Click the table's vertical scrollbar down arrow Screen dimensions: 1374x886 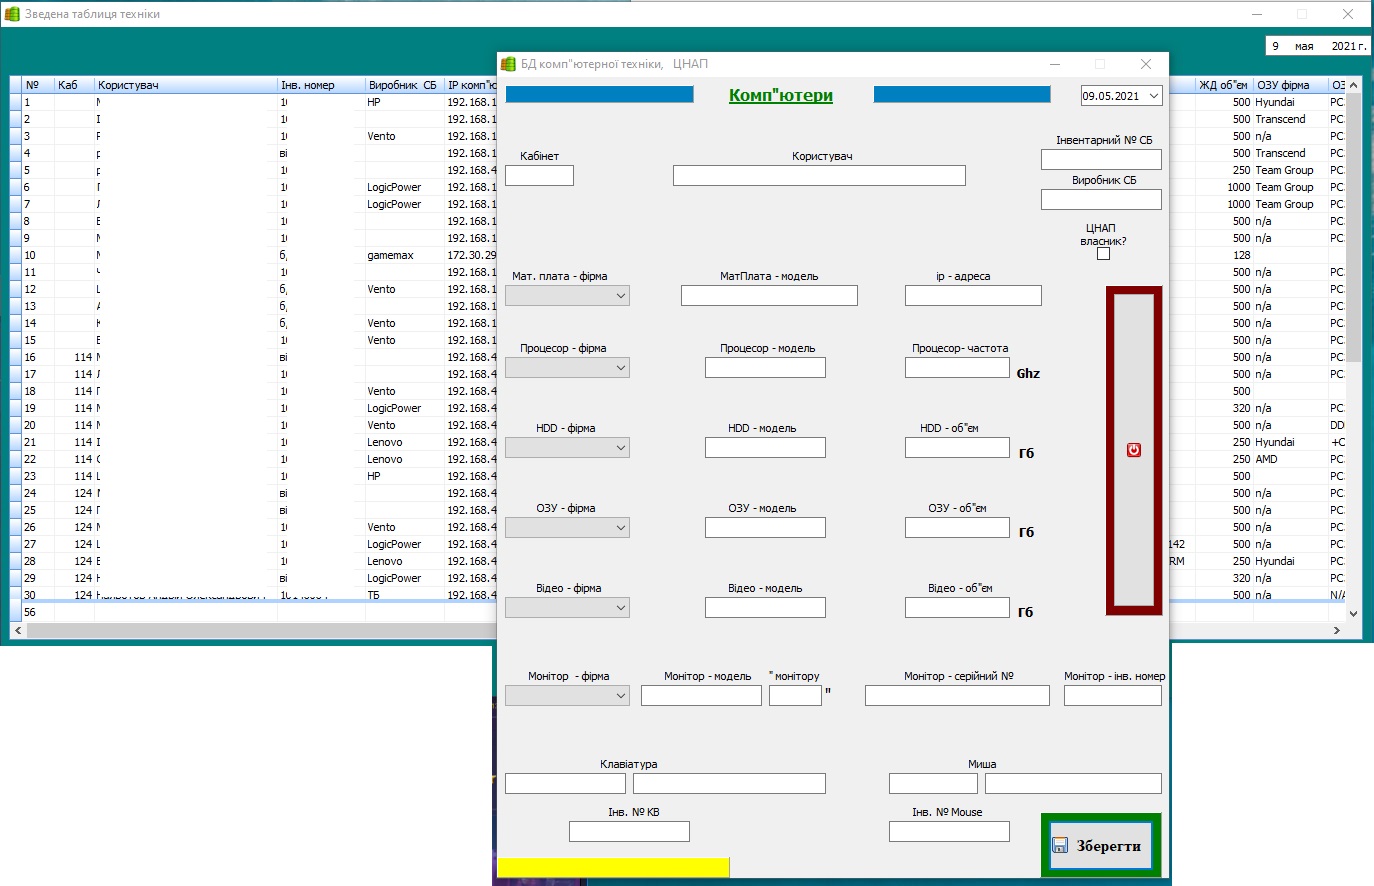click(1354, 613)
